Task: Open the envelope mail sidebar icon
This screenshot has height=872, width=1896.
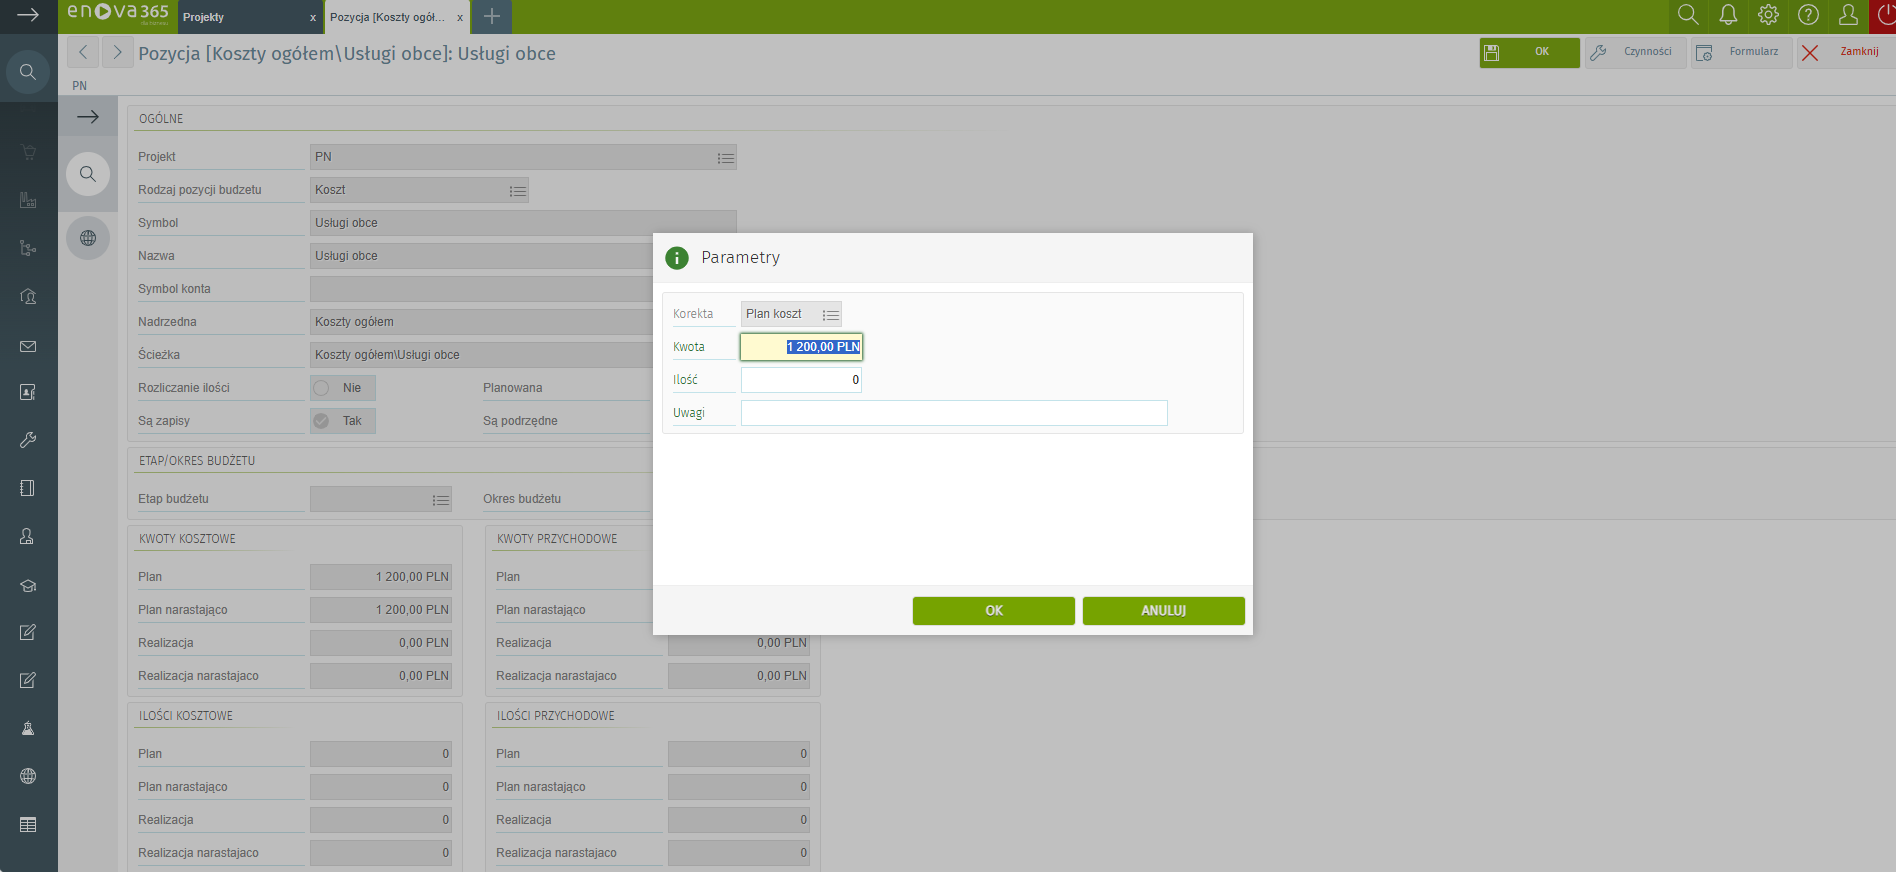Action: [28, 346]
